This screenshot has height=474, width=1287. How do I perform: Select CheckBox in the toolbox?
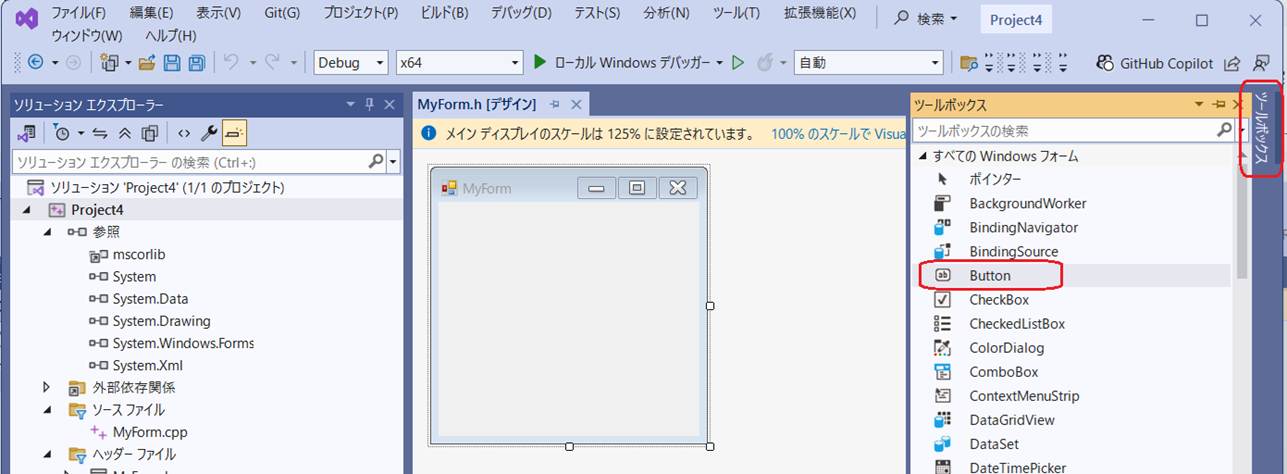tap(999, 299)
